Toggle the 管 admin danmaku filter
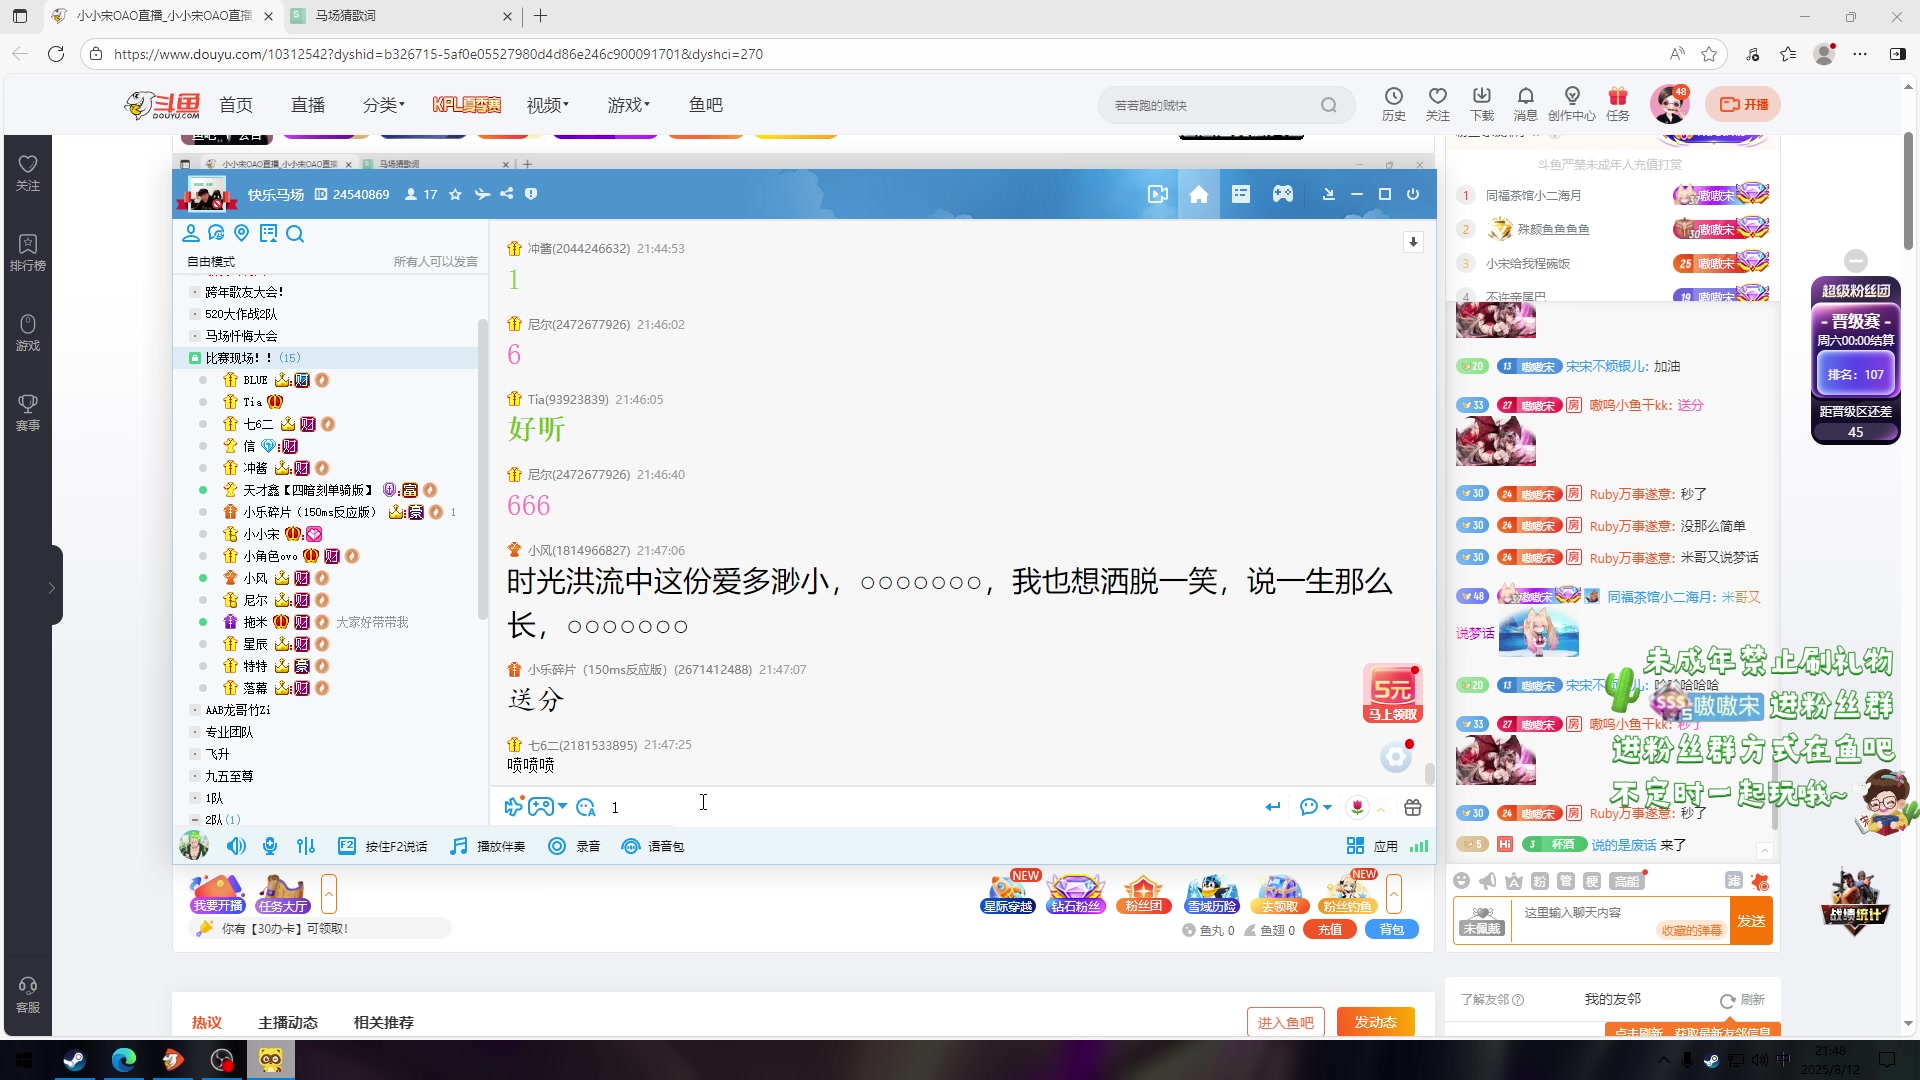 coord(1566,881)
